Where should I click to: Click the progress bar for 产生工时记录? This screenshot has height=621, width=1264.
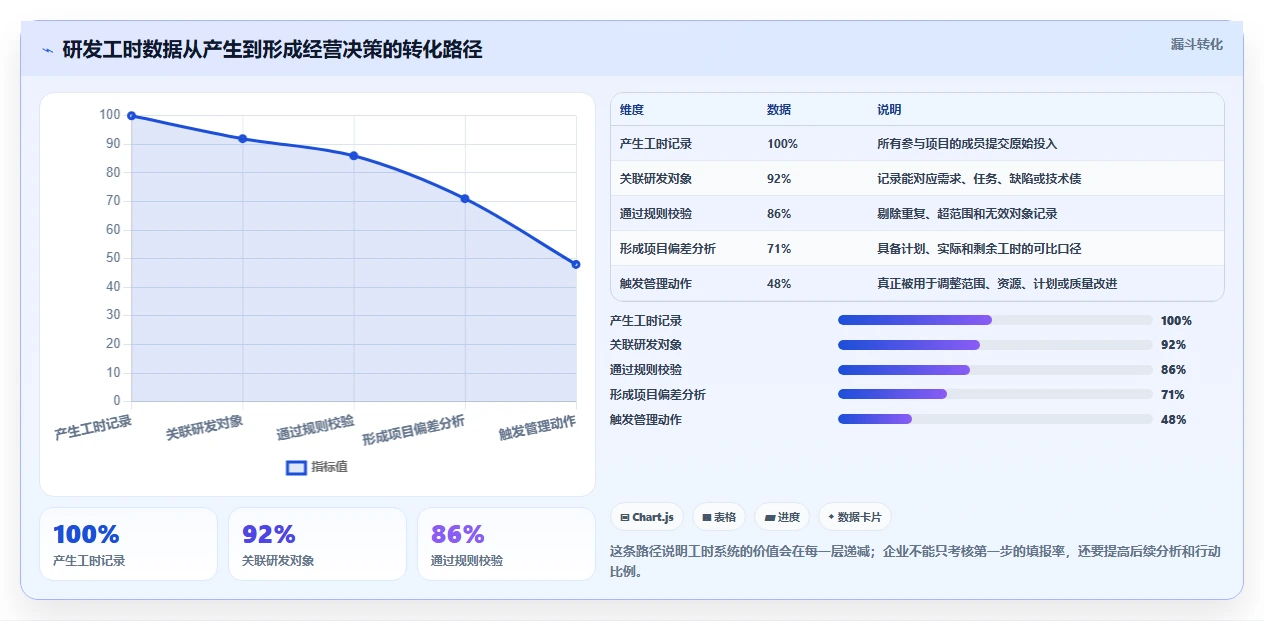point(995,320)
